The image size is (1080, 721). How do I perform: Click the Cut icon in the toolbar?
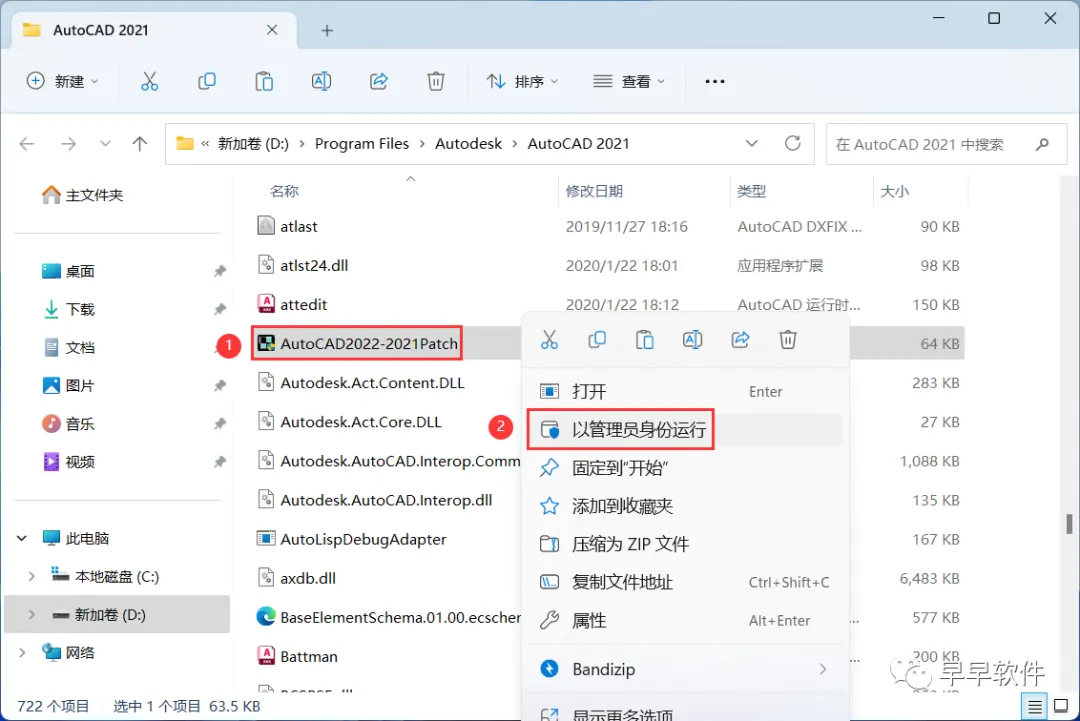(x=149, y=81)
